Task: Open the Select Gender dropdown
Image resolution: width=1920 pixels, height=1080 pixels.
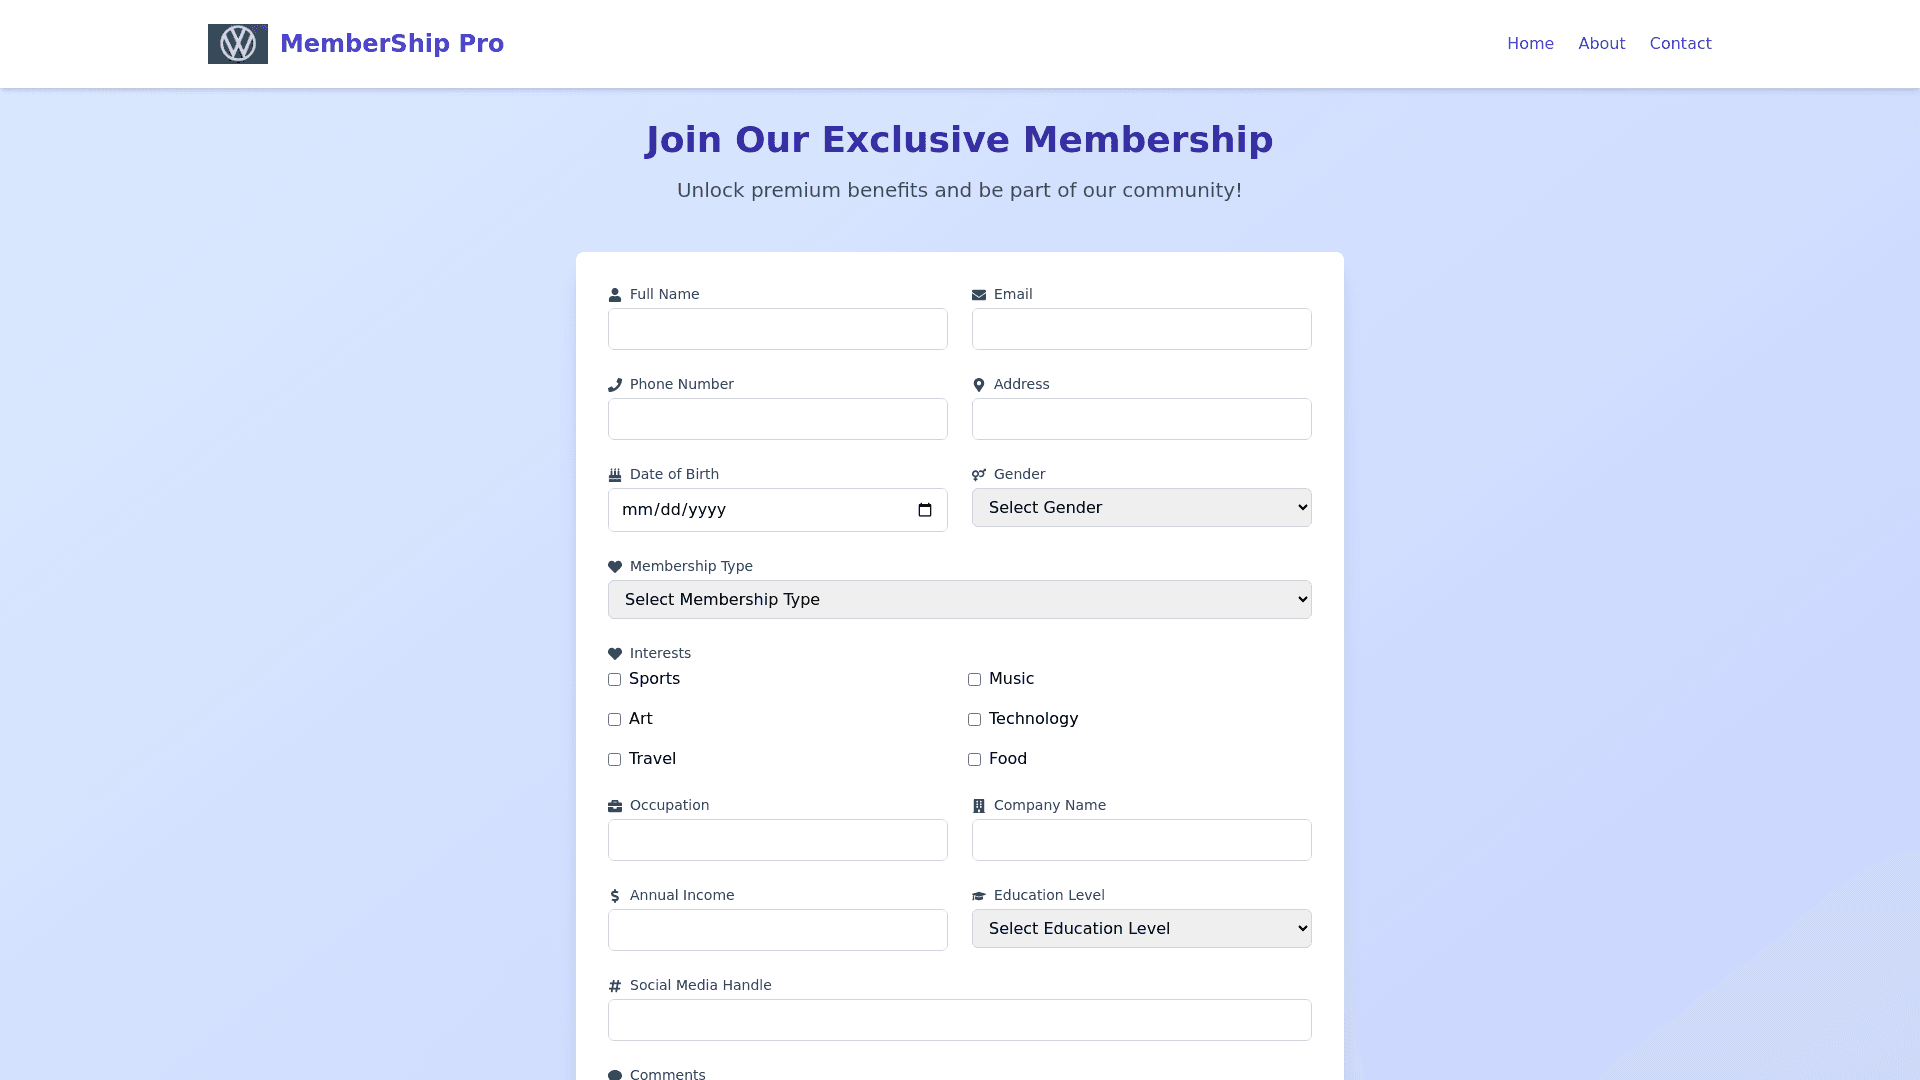Action: coord(1141,508)
